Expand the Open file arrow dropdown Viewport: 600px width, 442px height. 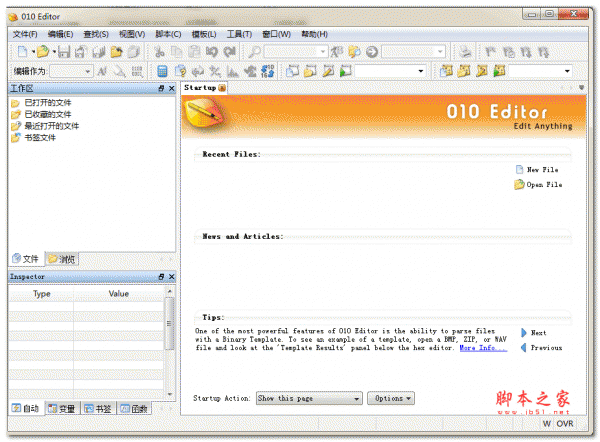[x=54, y=51]
